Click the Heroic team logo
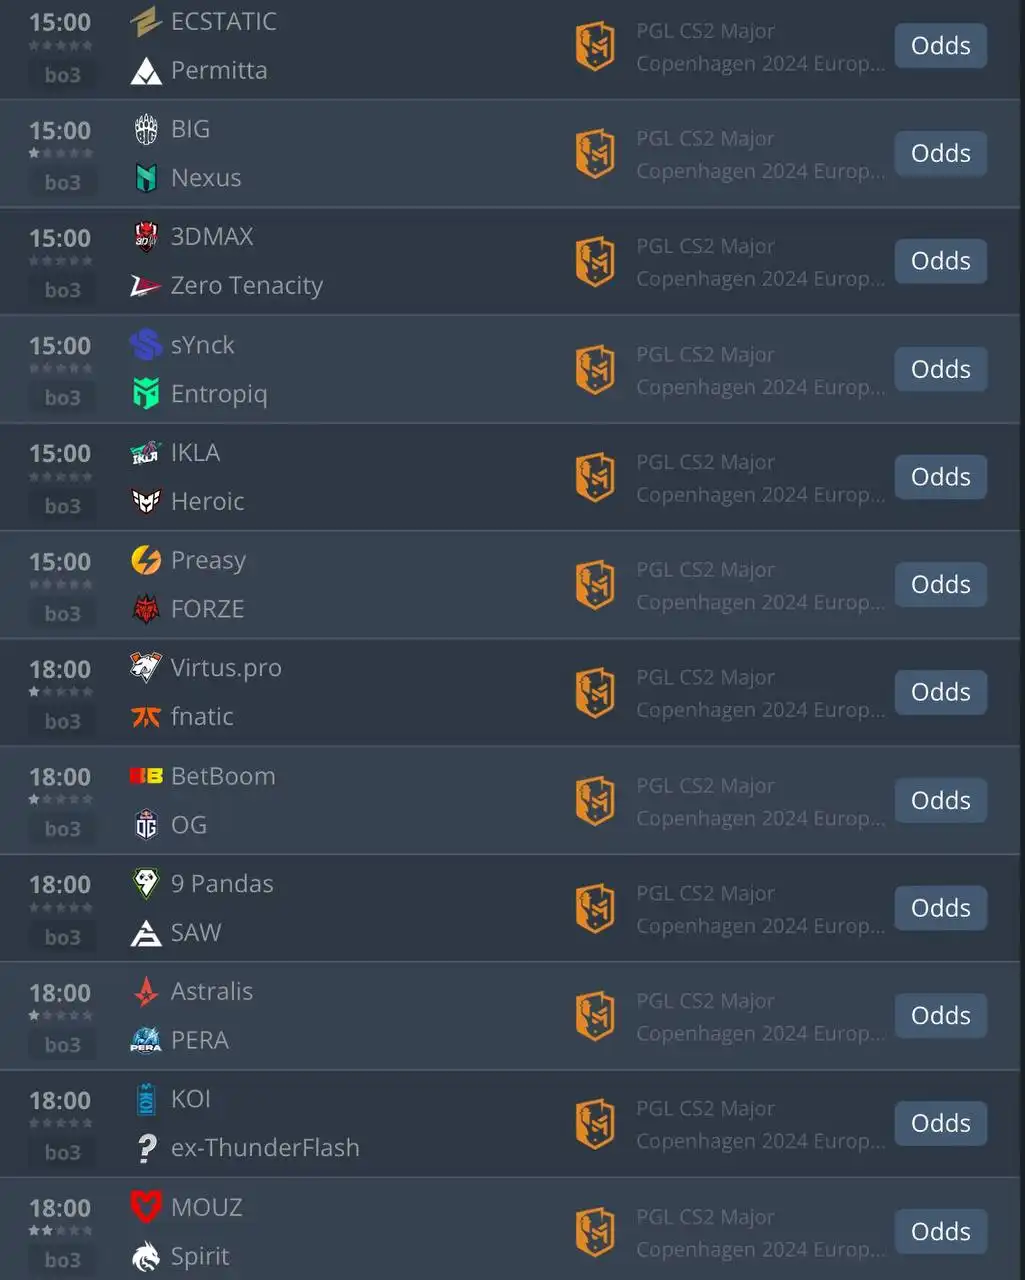The width and height of the screenshot is (1025, 1280). pyautogui.click(x=146, y=501)
